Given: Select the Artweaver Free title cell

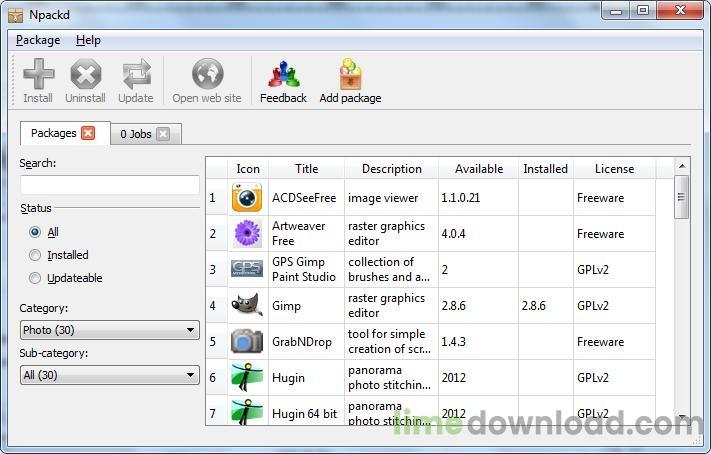Looking at the screenshot, I should click(x=307, y=234).
